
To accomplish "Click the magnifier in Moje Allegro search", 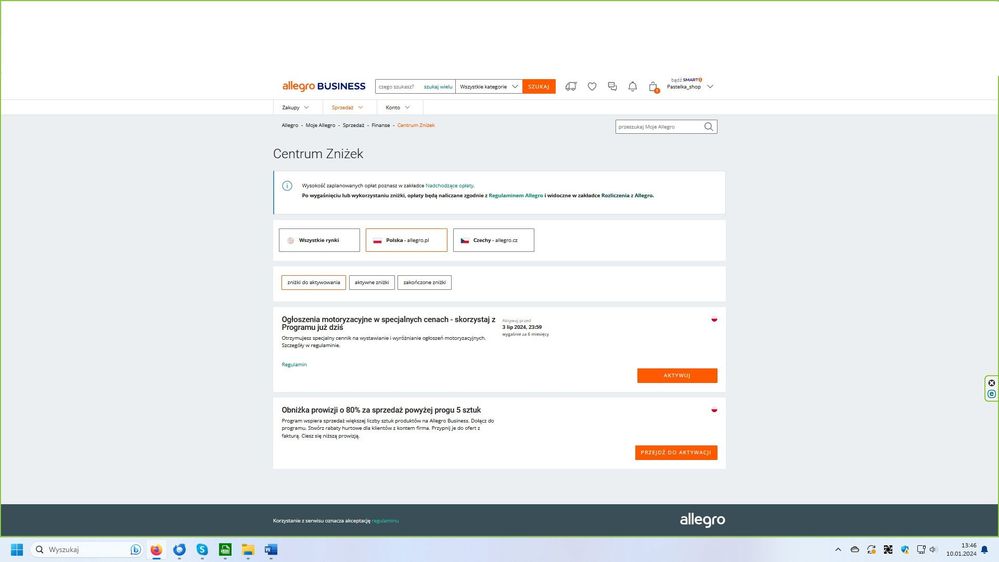I will (709, 127).
